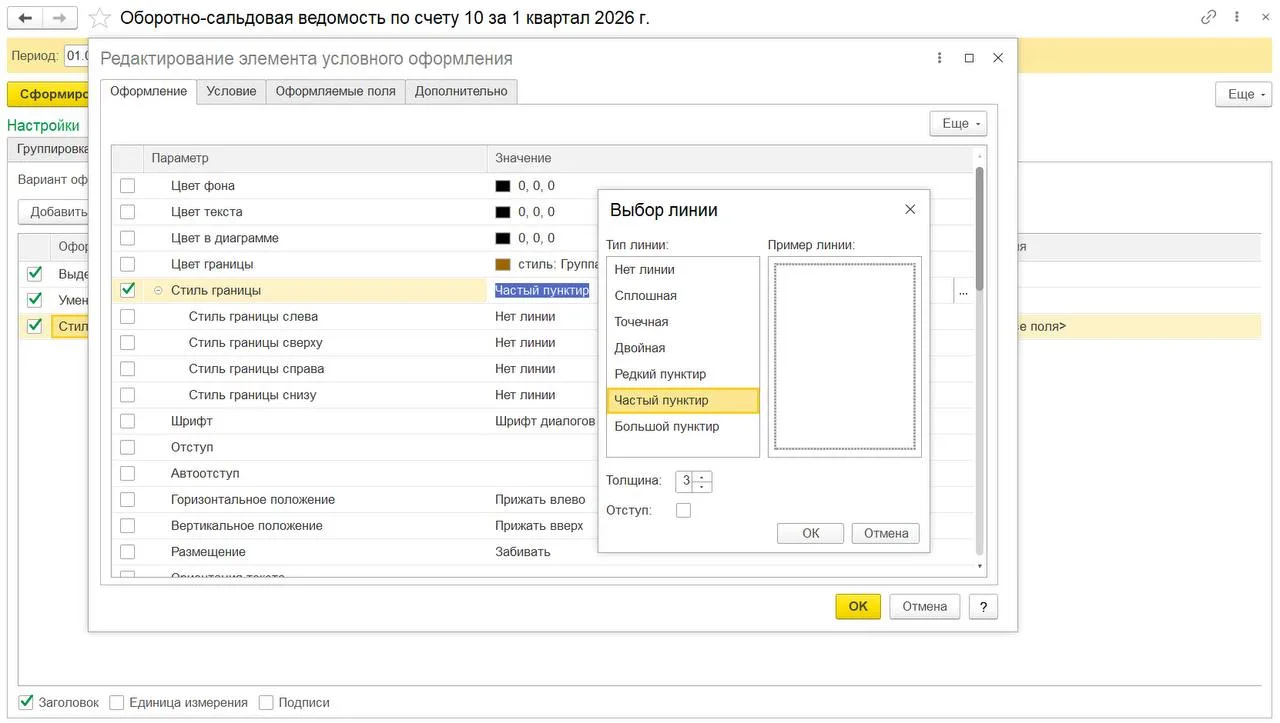Enable the Цвет в диаграмме checkbox
This screenshot has height=723, width=1280.
(x=127, y=238)
